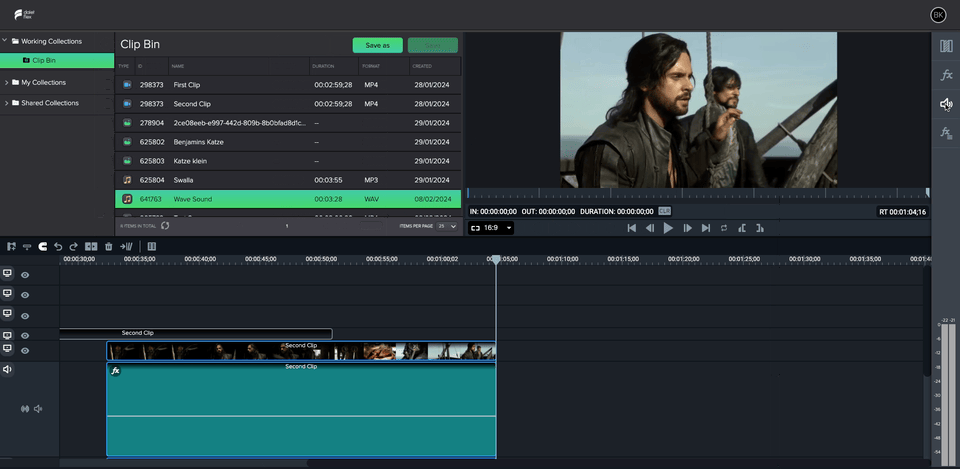This screenshot has height=469, width=960.
Task: Click the monitor icon of the thumbnail video track
Action: pos(7,349)
